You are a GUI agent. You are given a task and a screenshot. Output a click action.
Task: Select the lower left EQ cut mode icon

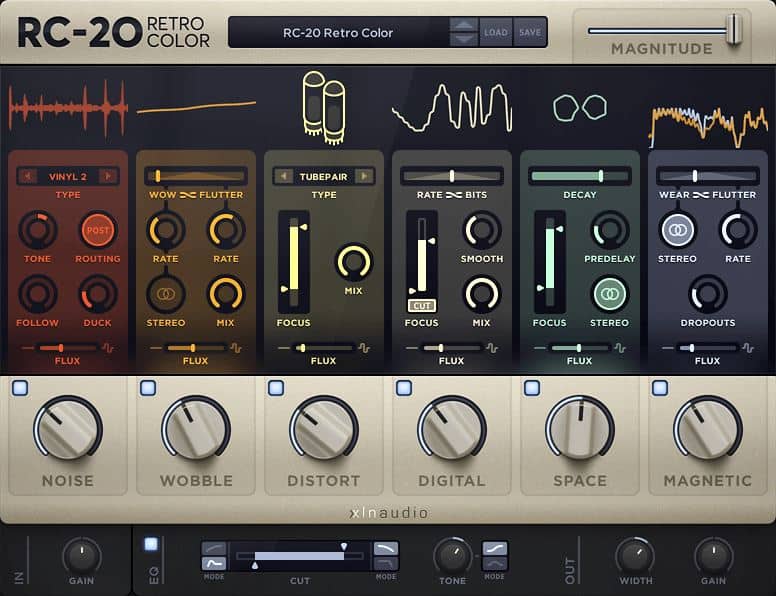[214, 563]
